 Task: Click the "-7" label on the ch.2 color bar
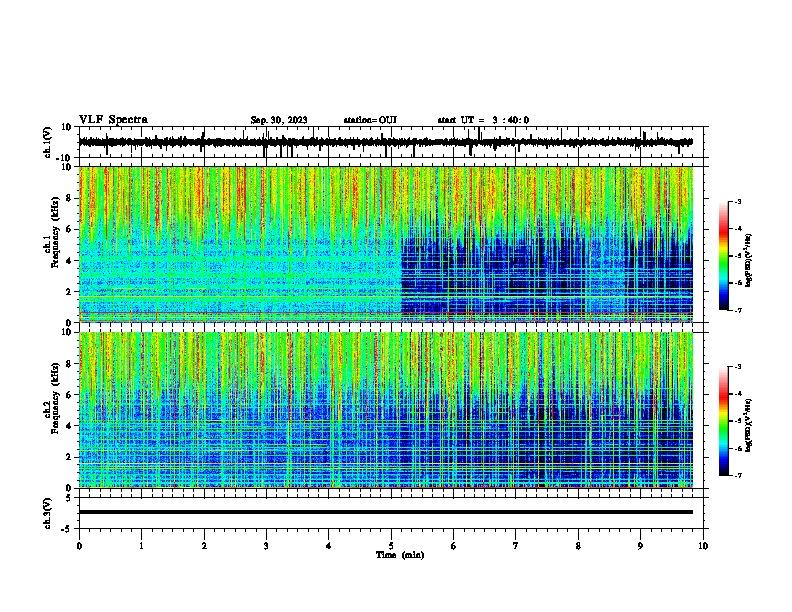point(738,475)
